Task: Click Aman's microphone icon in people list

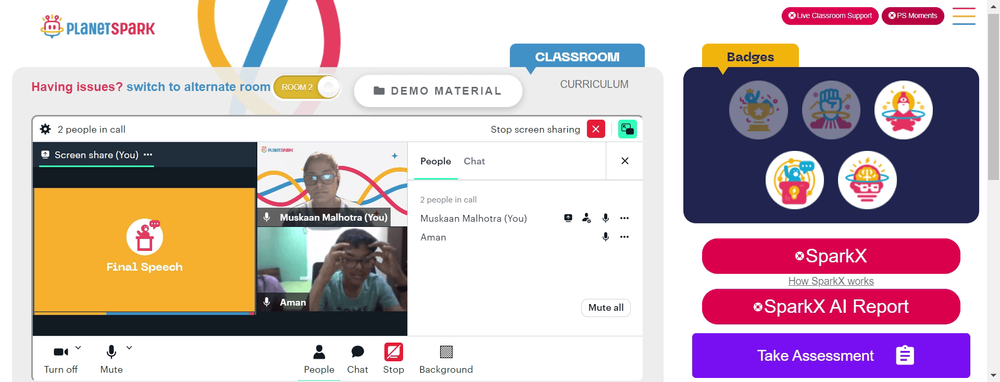Action: 605,237
